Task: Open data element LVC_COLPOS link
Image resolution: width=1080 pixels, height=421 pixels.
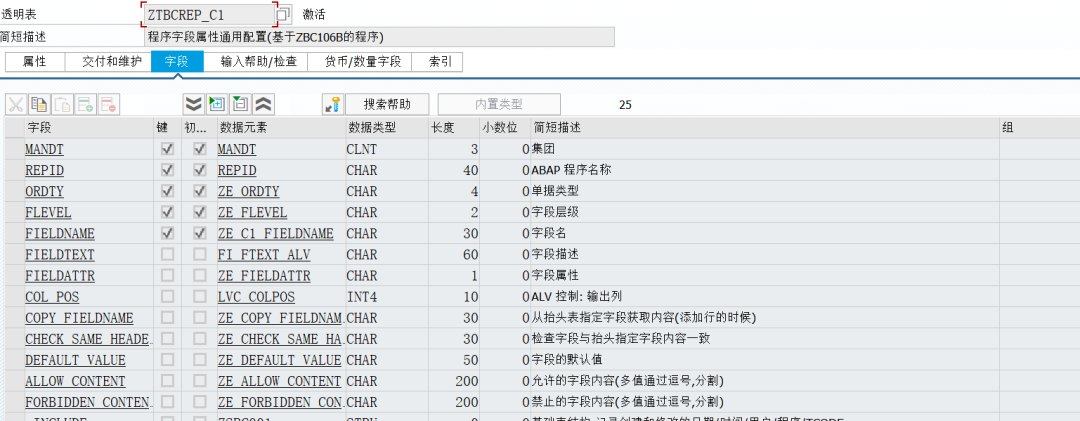Action: click(256, 298)
